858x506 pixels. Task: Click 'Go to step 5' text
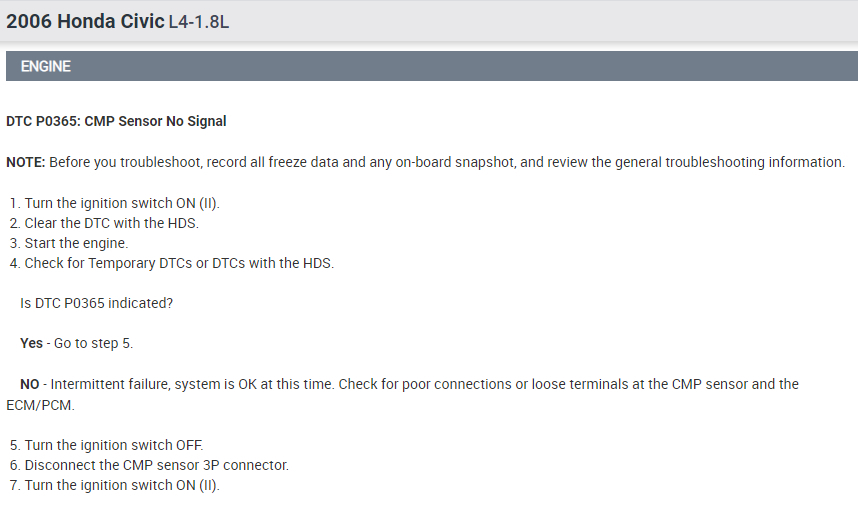coord(93,343)
